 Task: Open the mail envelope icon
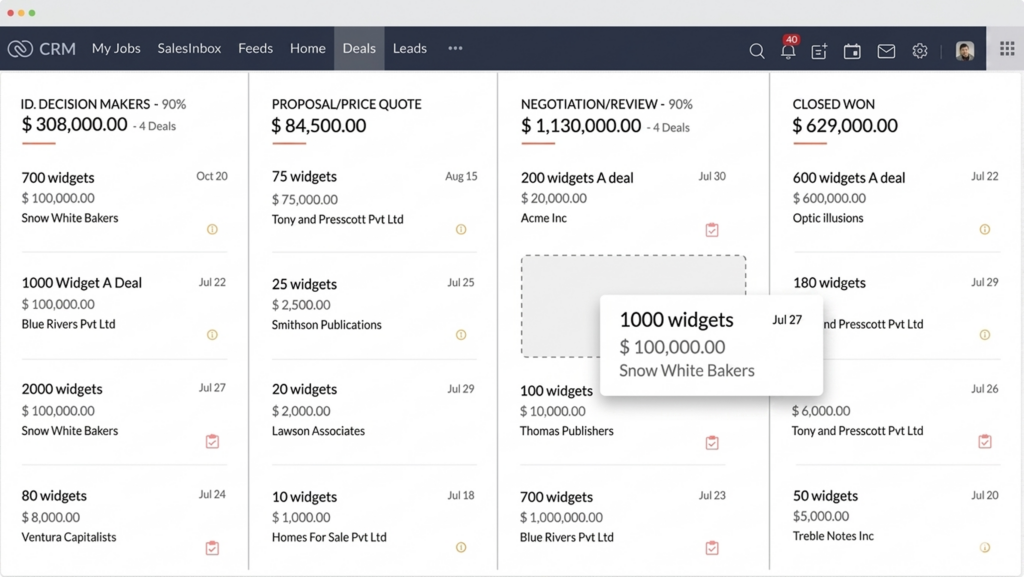click(x=886, y=51)
